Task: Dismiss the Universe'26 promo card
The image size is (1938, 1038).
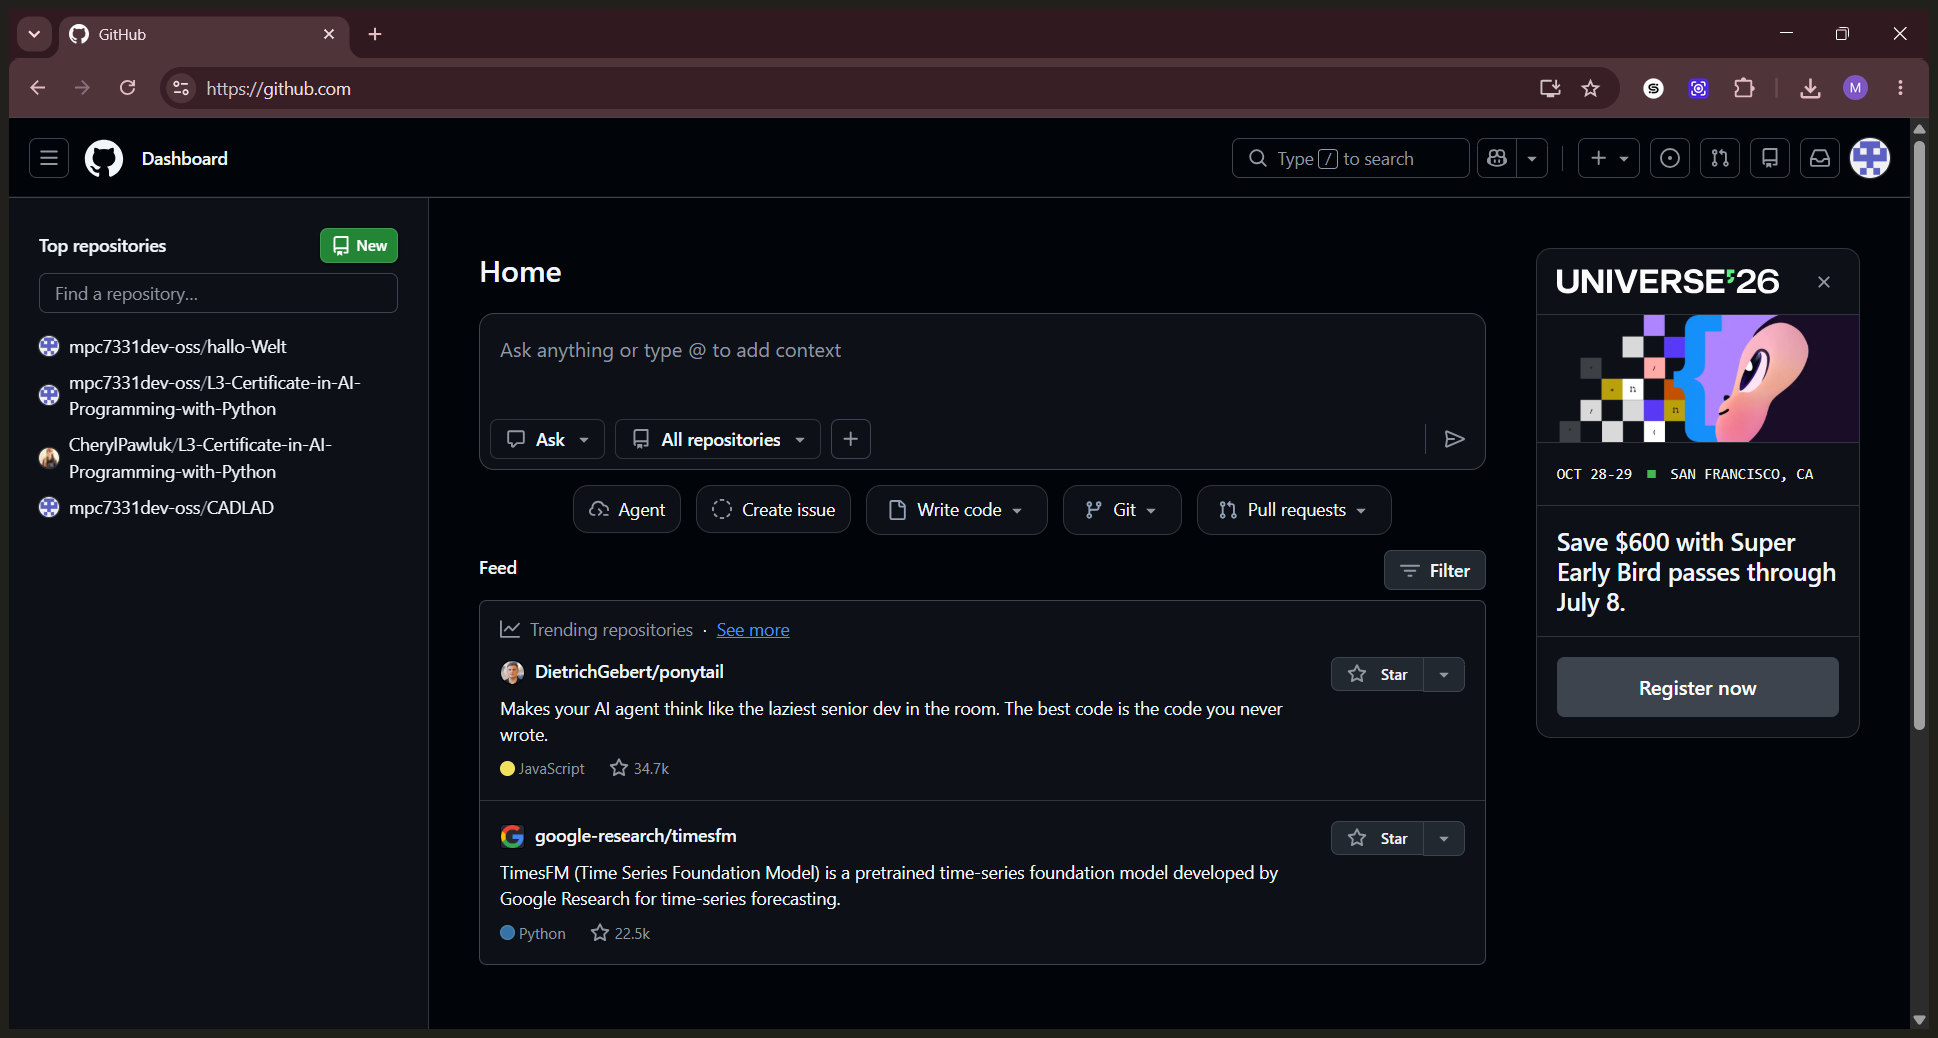Action: pos(1824,282)
